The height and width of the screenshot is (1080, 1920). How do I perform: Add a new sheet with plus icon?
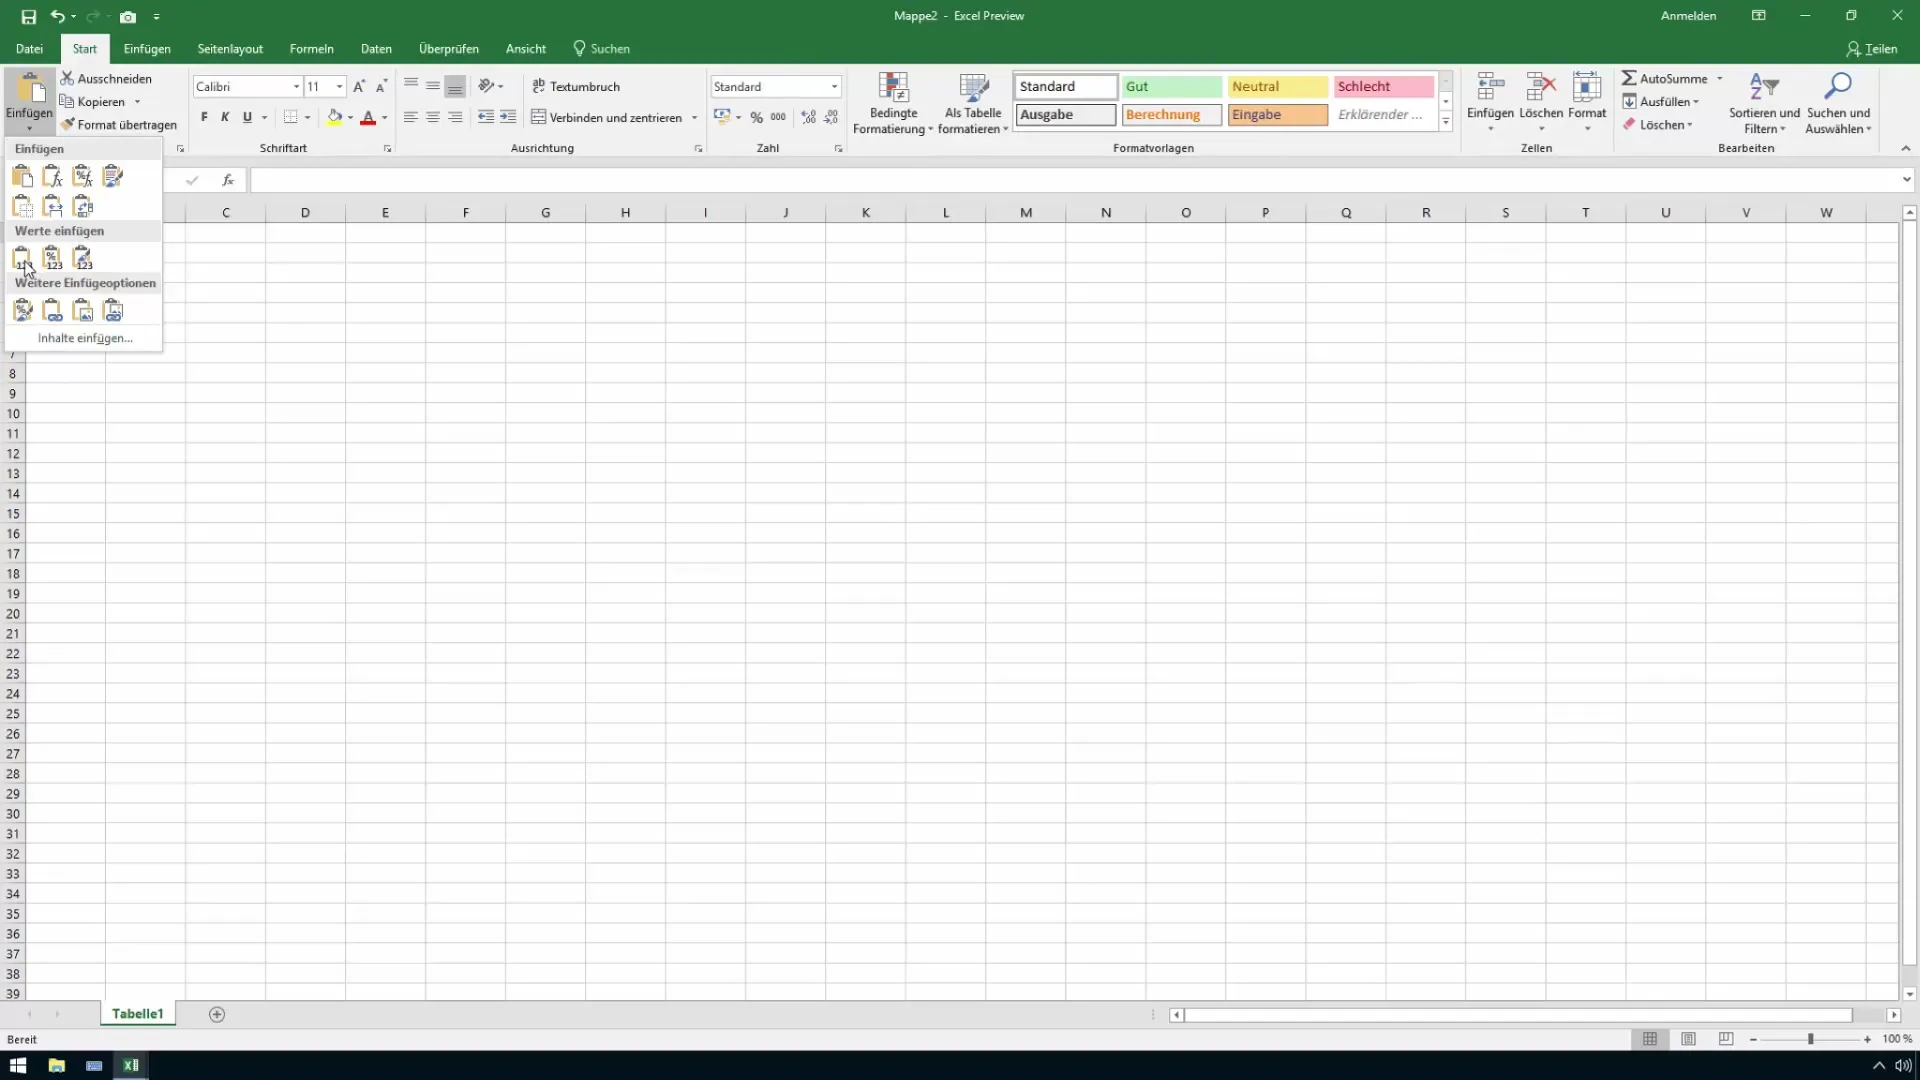pos(217,1014)
